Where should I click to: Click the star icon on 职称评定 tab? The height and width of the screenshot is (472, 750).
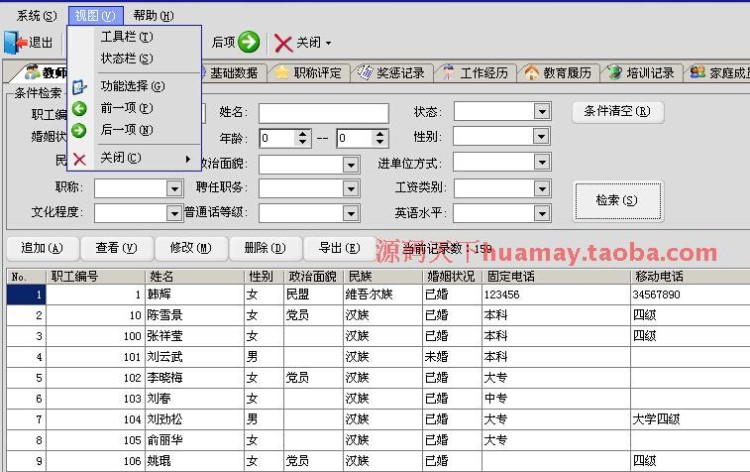(x=282, y=73)
